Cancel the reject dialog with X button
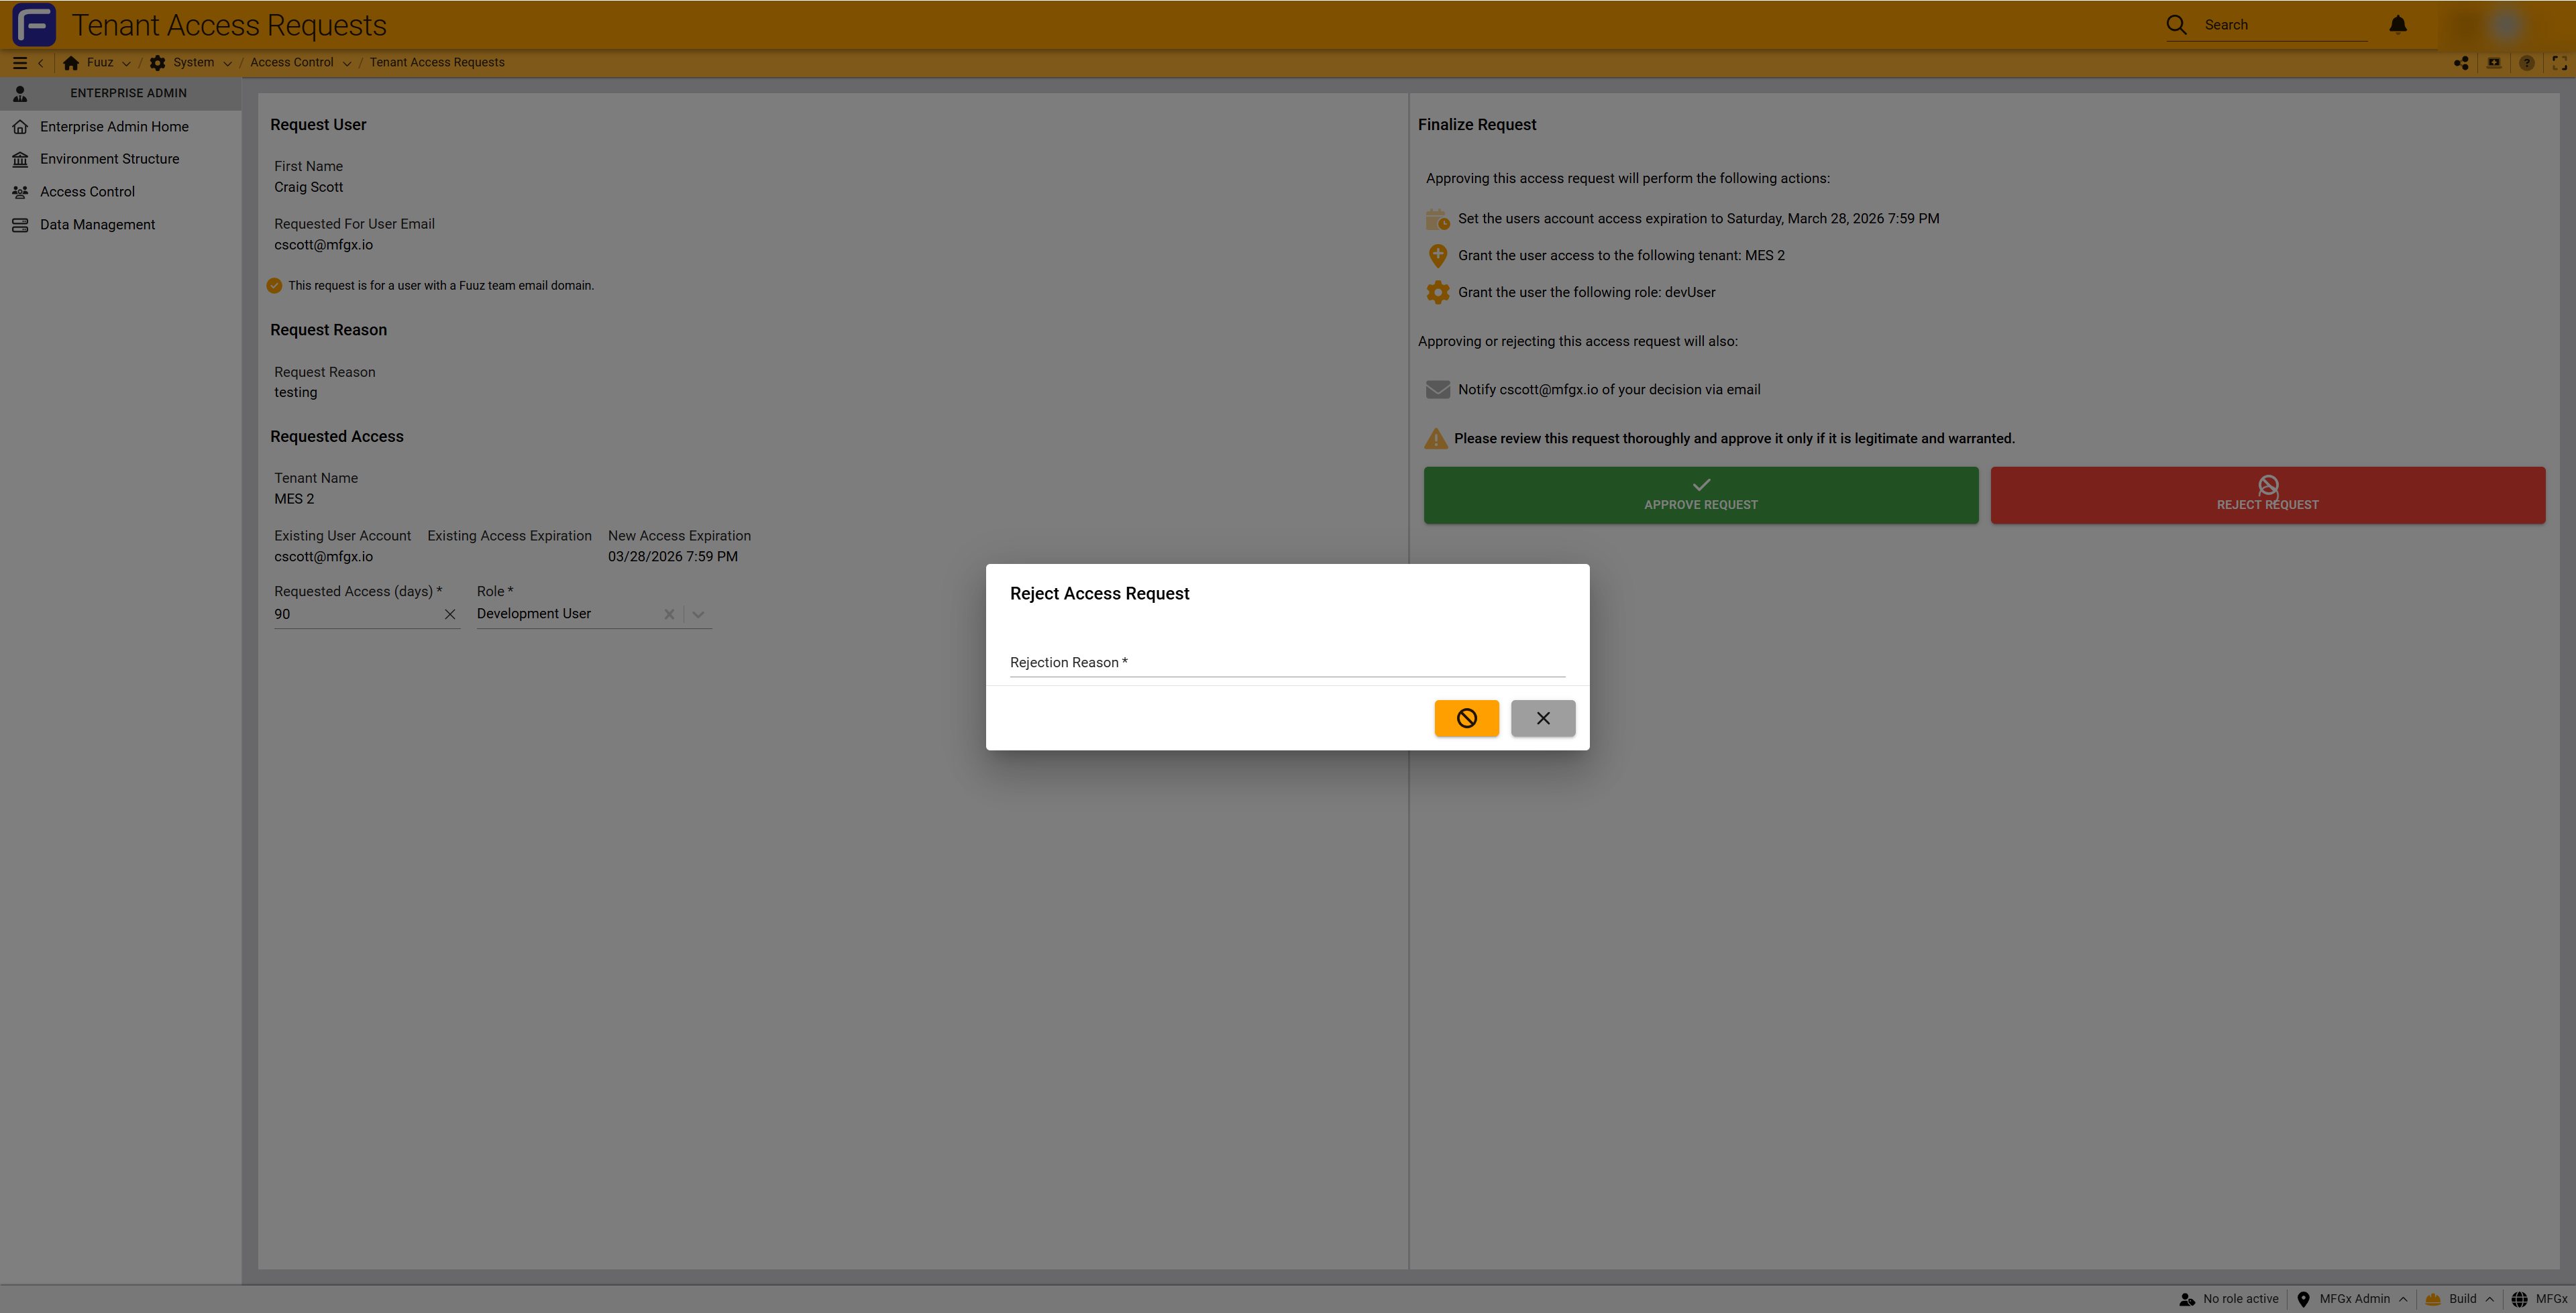The height and width of the screenshot is (1313, 2576). pos(1543,718)
